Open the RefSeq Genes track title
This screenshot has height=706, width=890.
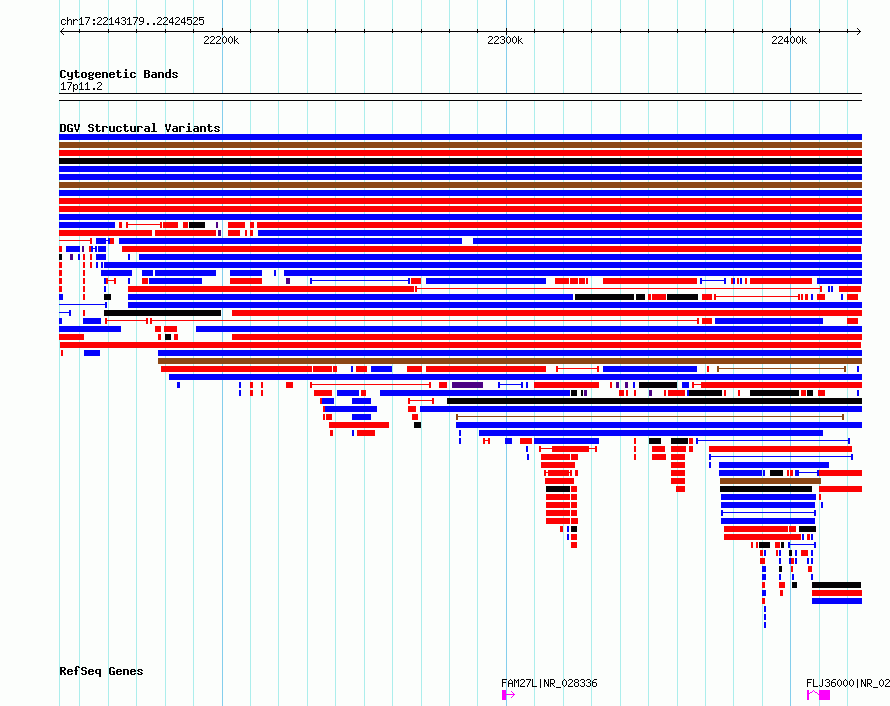coord(101,671)
